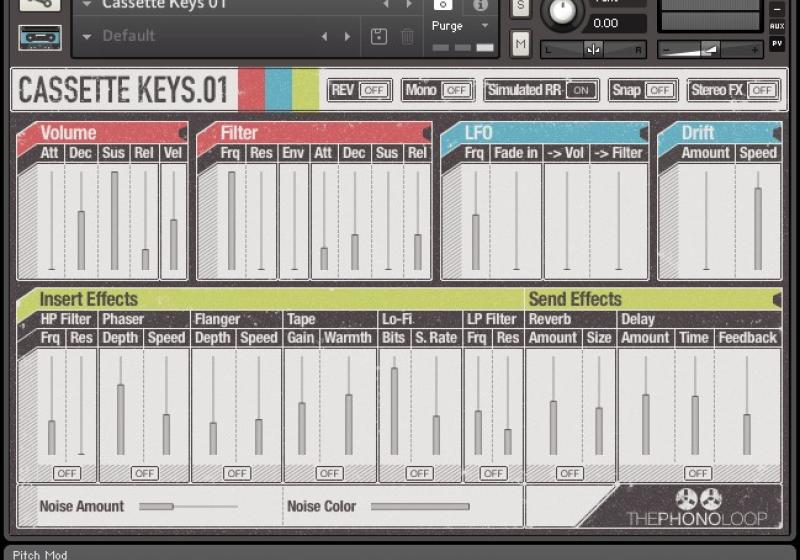The width and height of the screenshot is (800, 560).
Task: Turn on the Phaser OFF button
Action: pyautogui.click(x=144, y=473)
